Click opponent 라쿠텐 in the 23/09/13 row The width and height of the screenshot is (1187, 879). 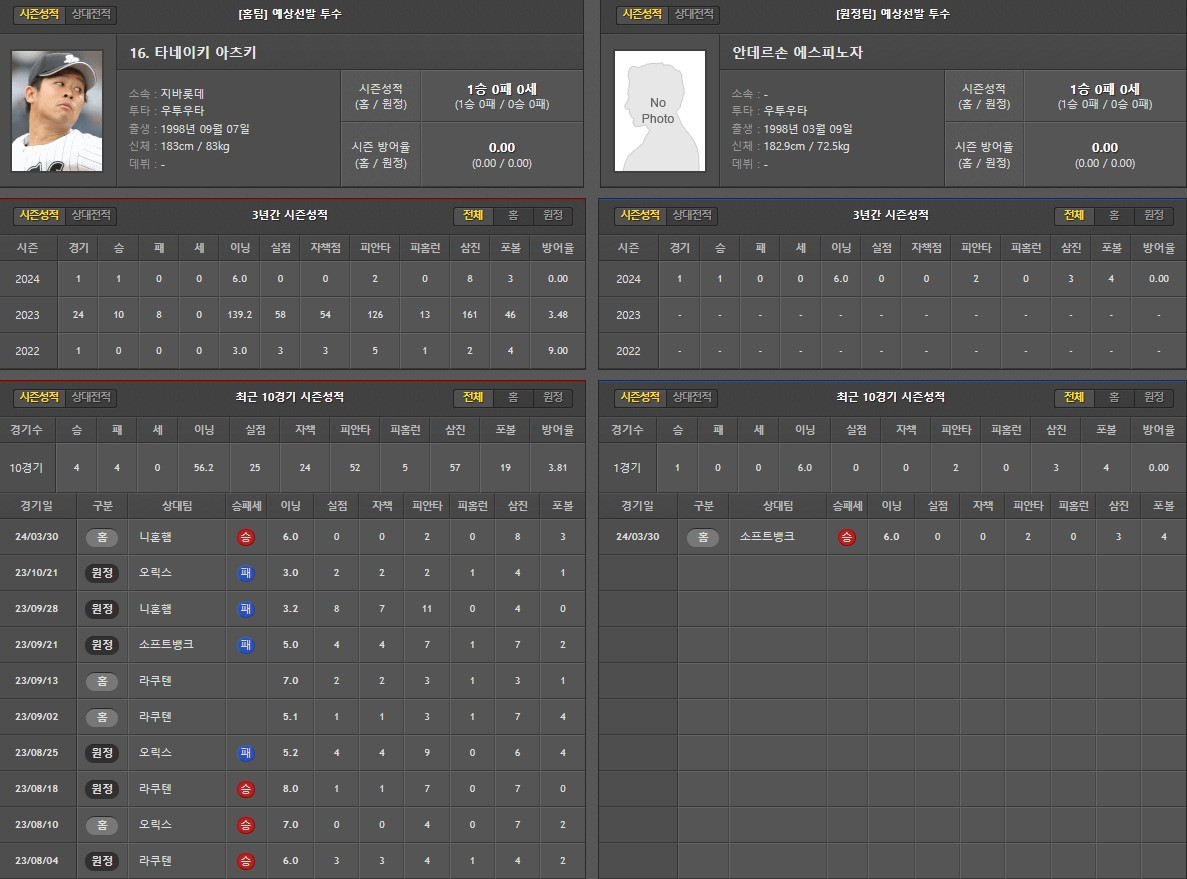coord(155,681)
